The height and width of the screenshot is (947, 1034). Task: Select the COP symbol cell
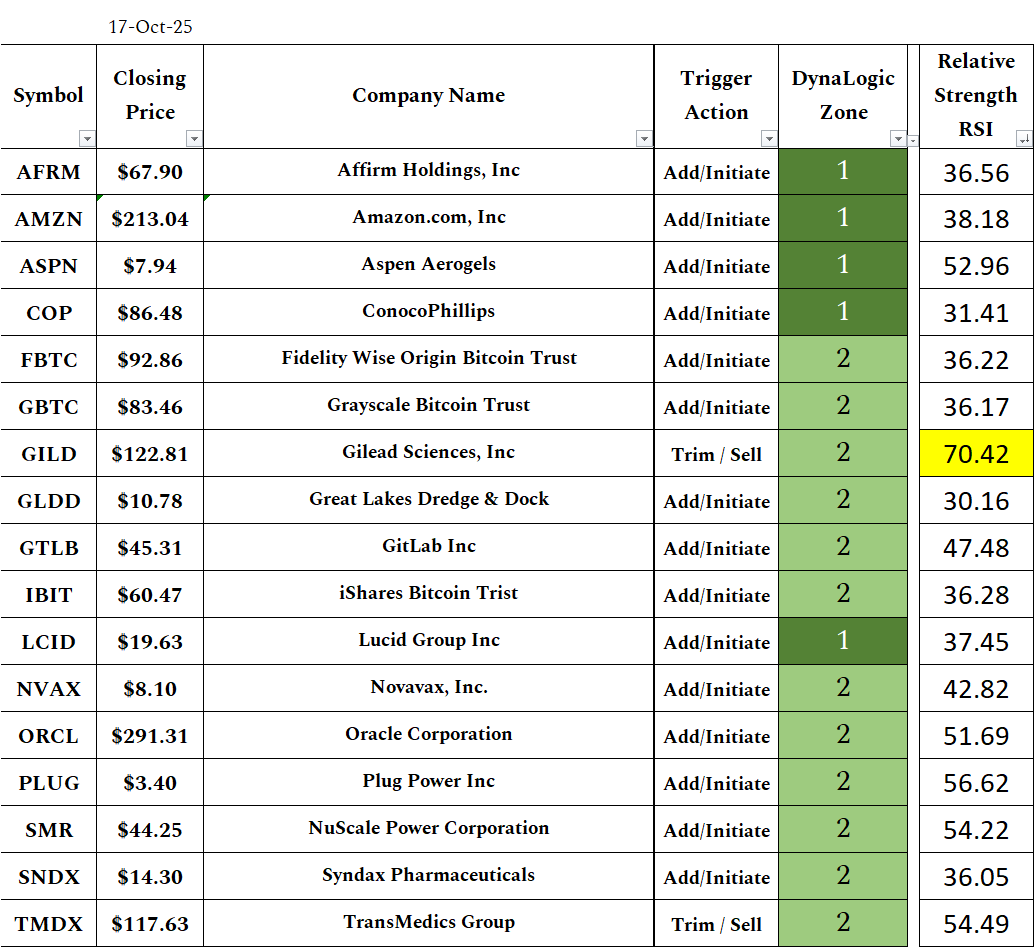point(49,312)
